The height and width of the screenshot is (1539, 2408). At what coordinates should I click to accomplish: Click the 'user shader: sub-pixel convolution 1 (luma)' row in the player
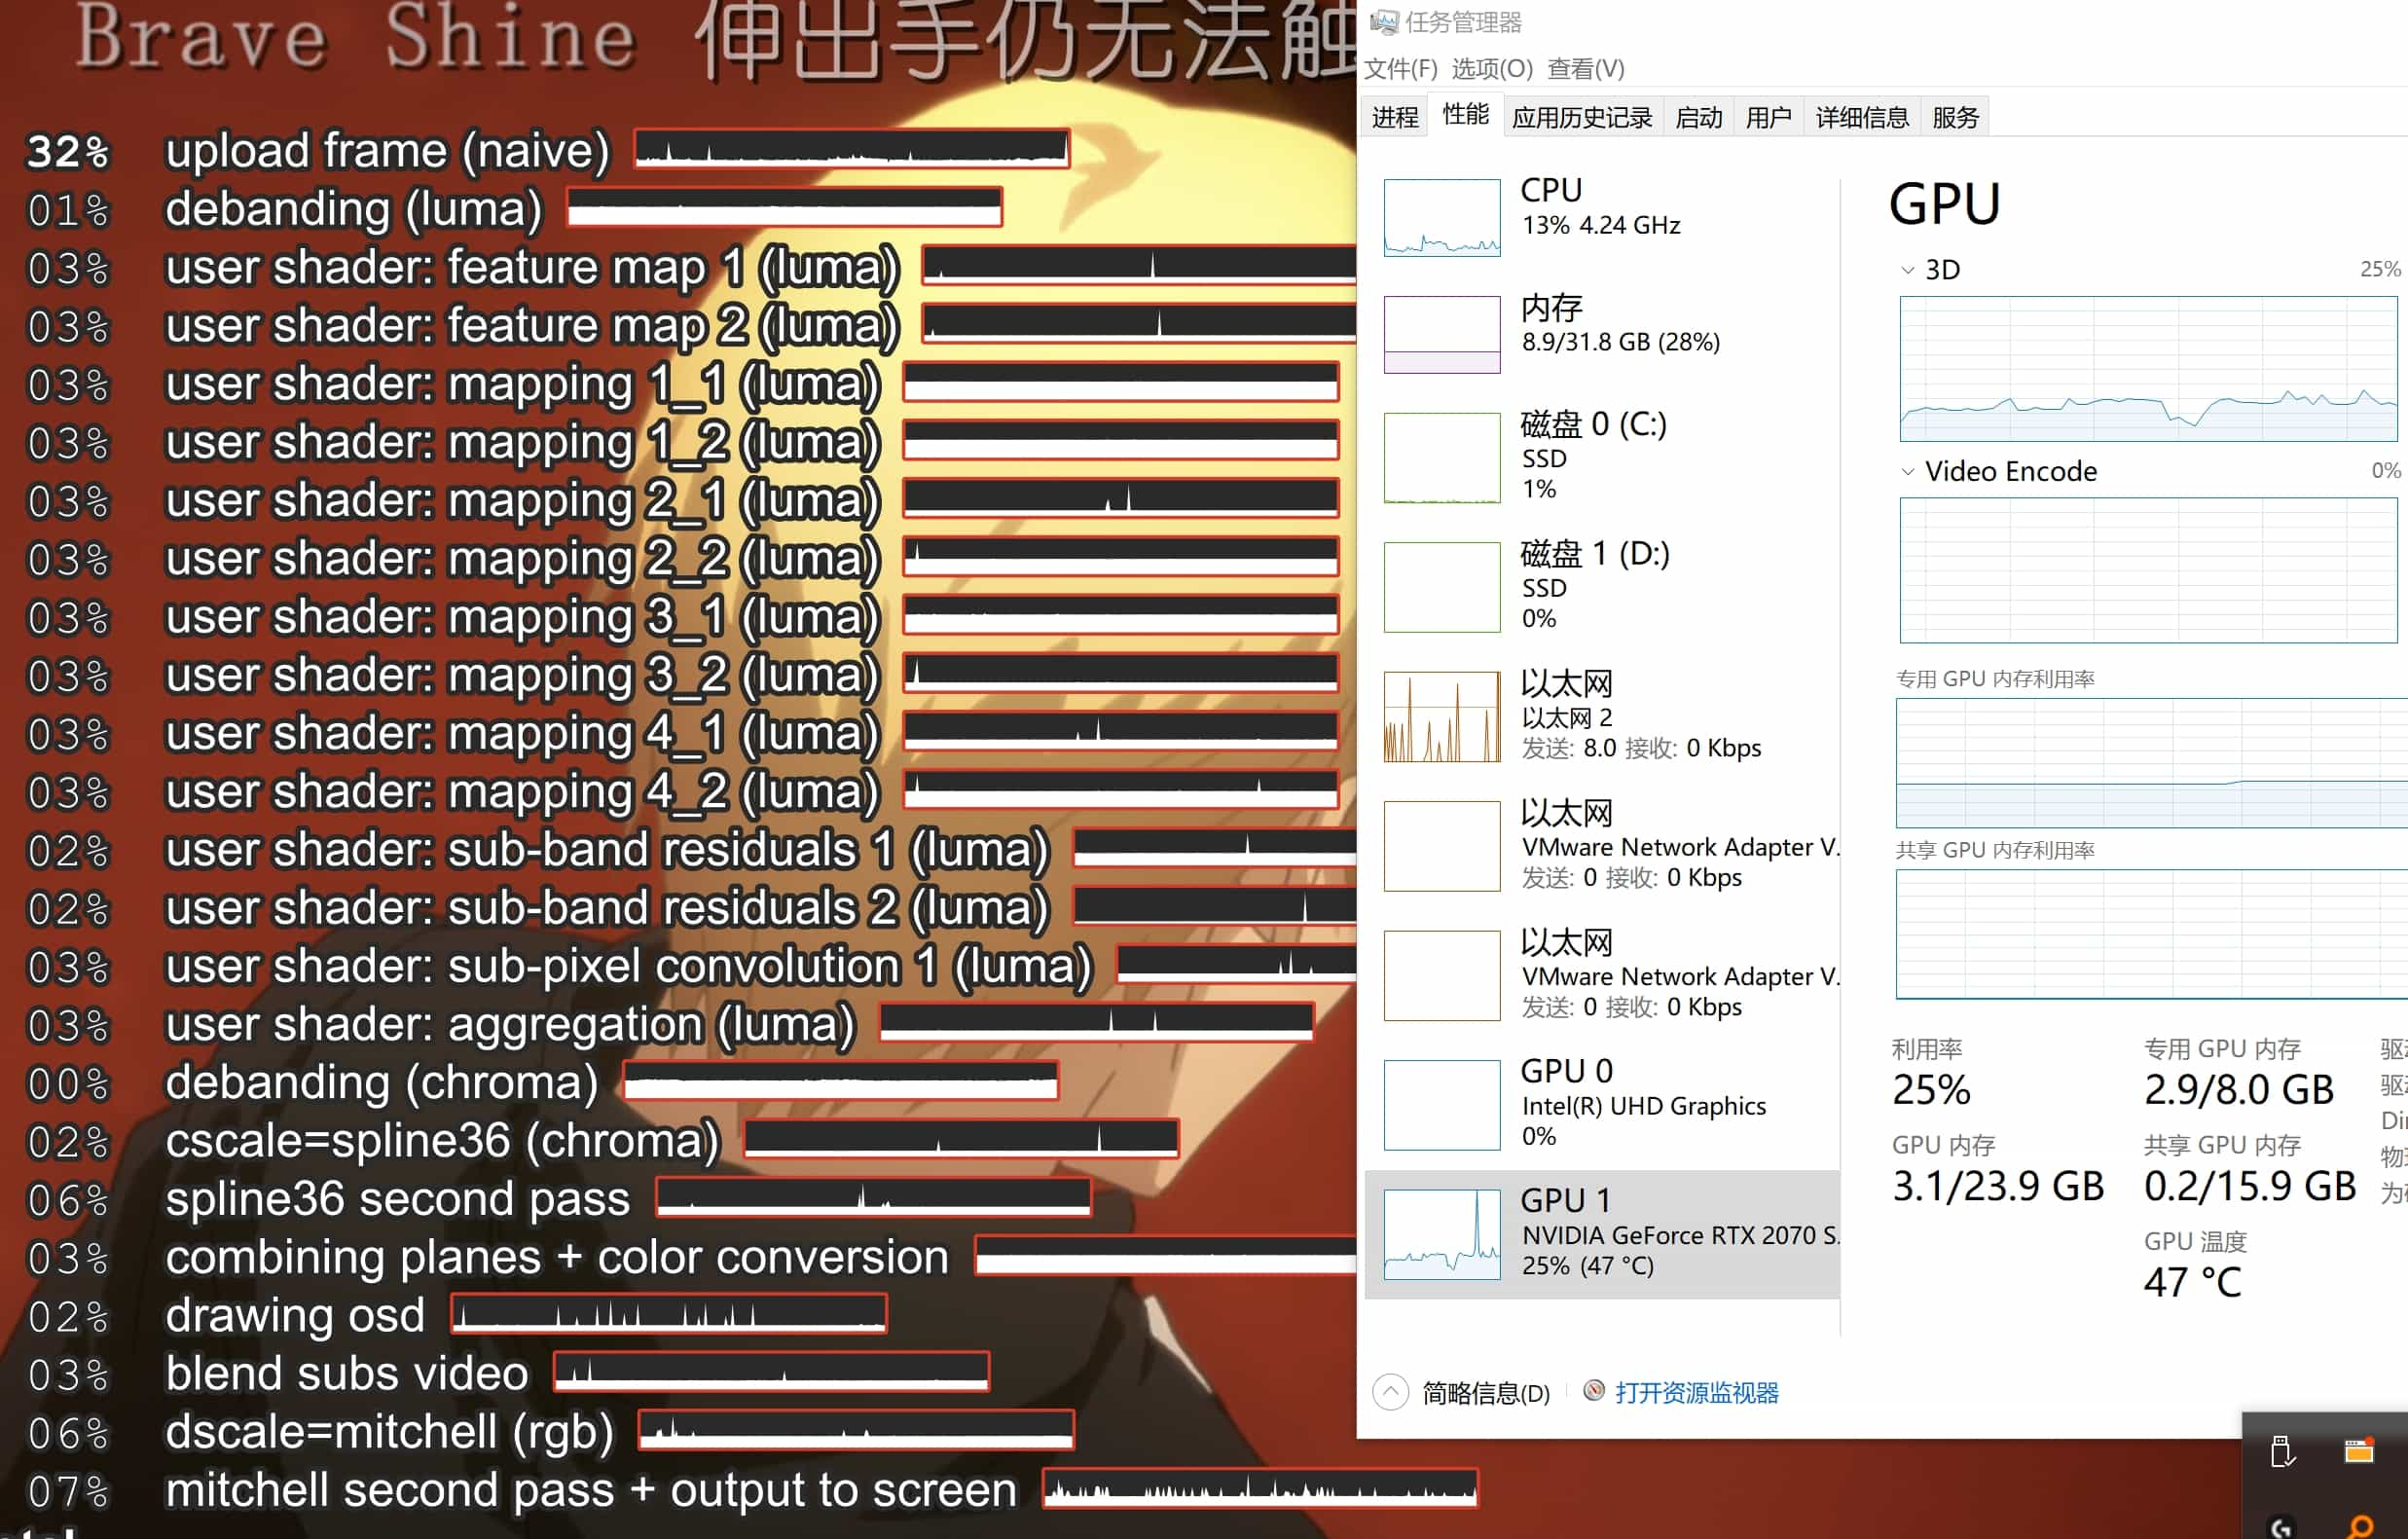[x=690, y=966]
